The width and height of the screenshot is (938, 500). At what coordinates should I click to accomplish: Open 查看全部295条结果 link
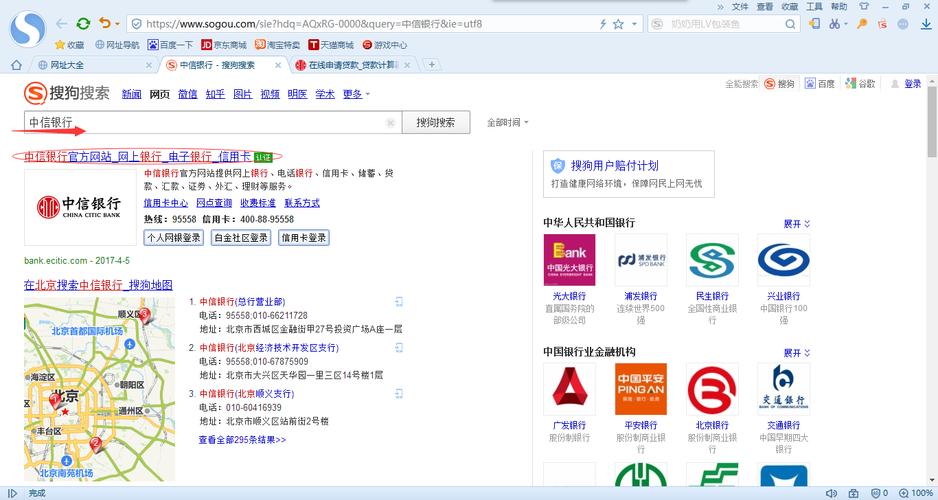[242, 440]
